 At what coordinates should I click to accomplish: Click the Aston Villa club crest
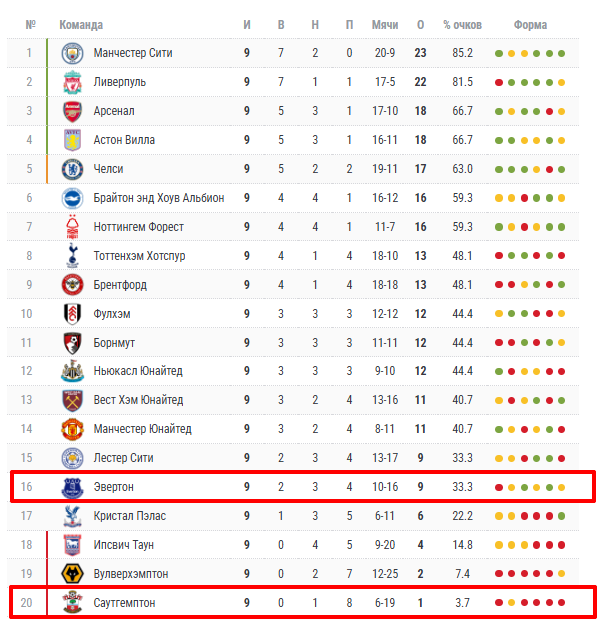coord(72,140)
